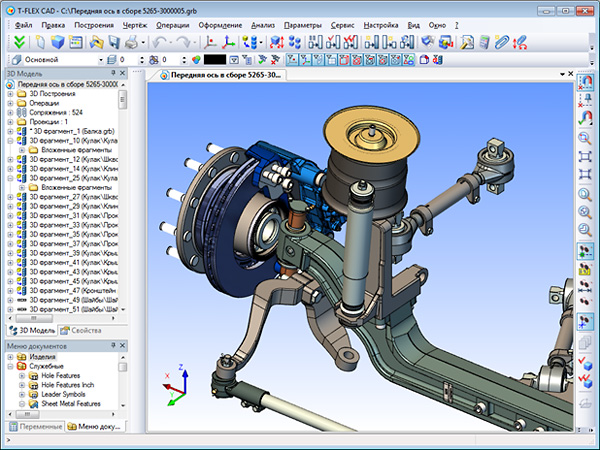Click the calendar-like form icon in top toolbar
The width and height of the screenshot is (600, 450).
click(x=76, y=42)
